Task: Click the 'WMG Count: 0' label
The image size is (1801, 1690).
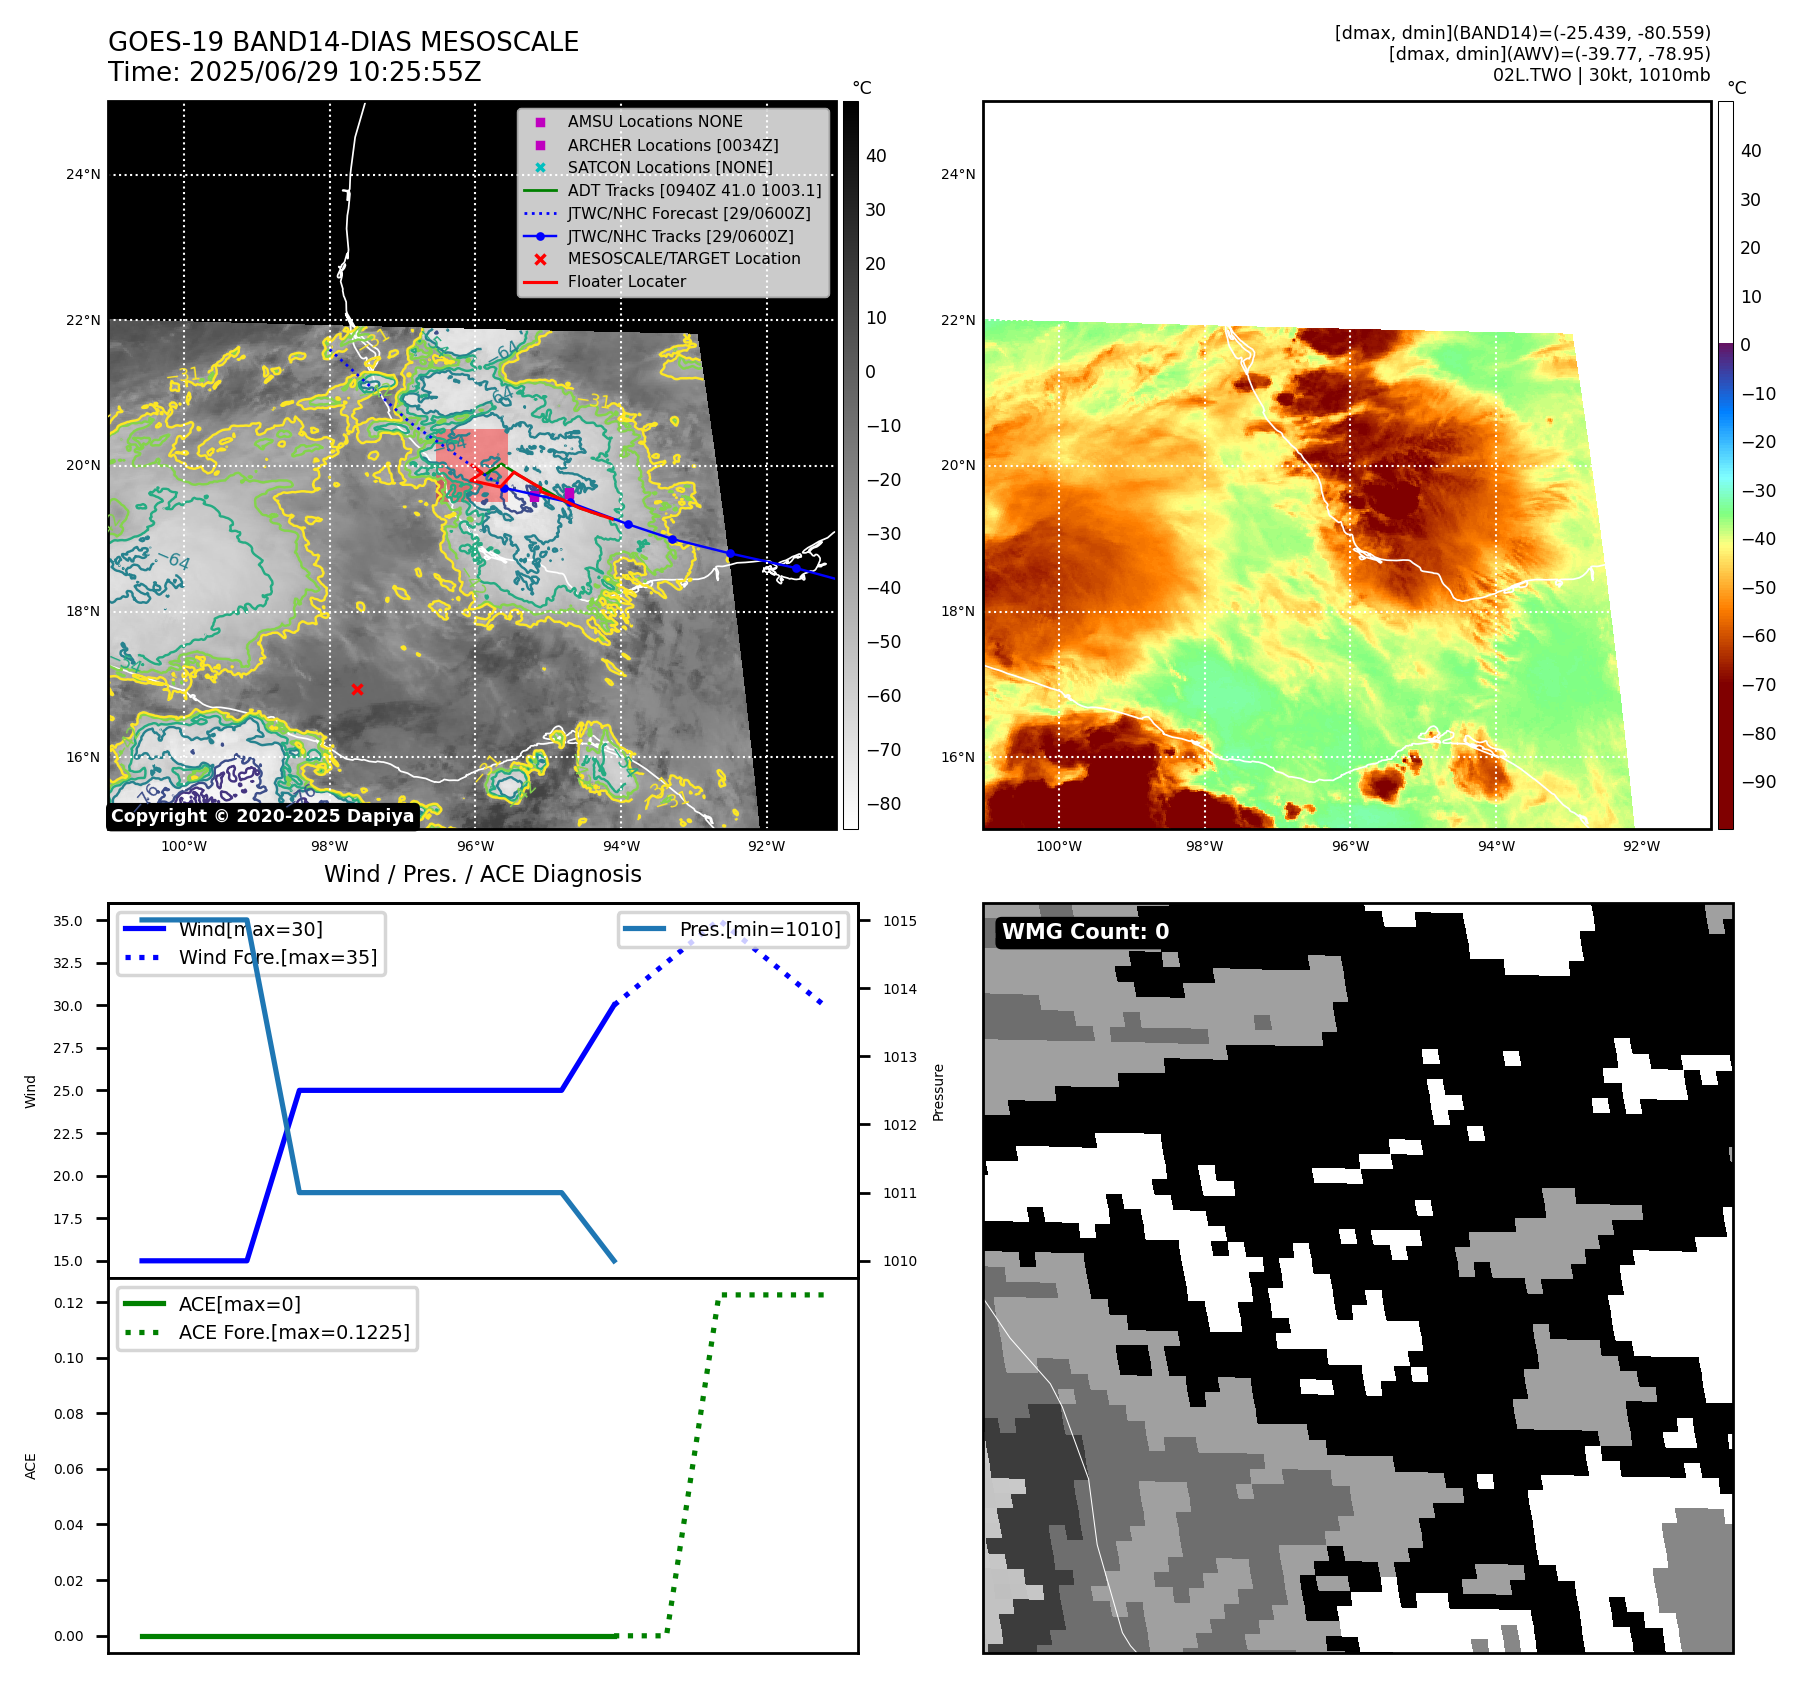Action: (1085, 932)
